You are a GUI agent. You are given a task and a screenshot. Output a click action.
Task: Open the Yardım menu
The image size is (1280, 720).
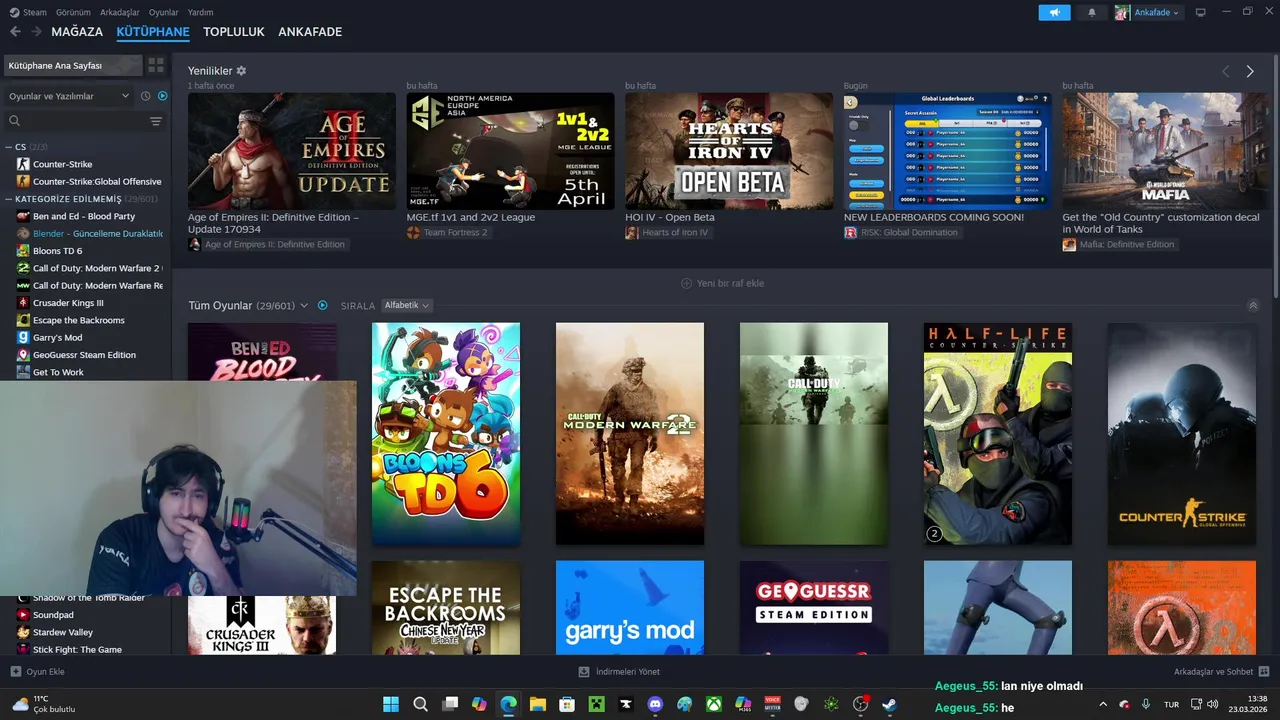coord(201,12)
